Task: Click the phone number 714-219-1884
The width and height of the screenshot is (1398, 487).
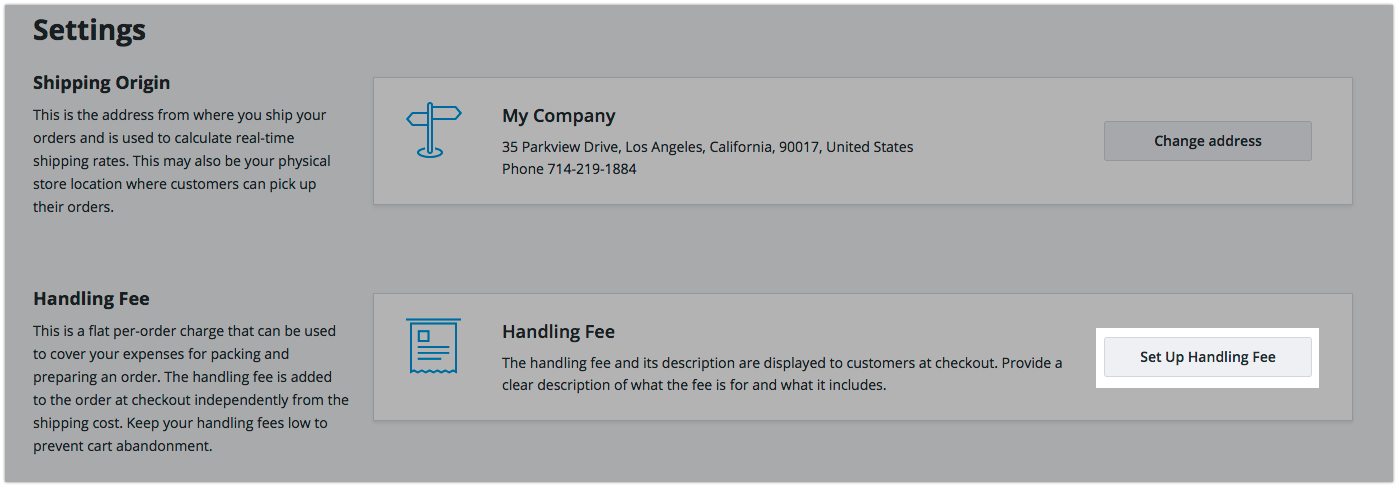Action: (591, 169)
